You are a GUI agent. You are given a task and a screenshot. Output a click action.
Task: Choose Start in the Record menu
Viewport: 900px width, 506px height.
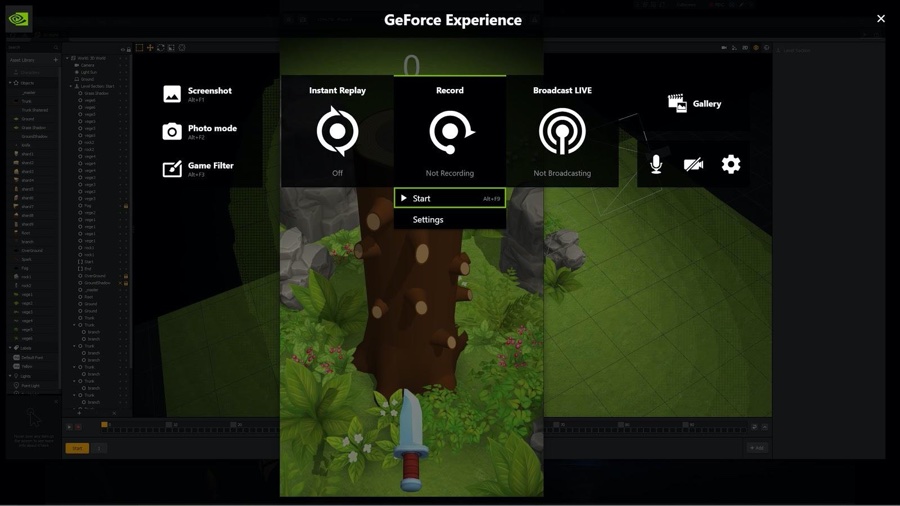click(x=450, y=198)
